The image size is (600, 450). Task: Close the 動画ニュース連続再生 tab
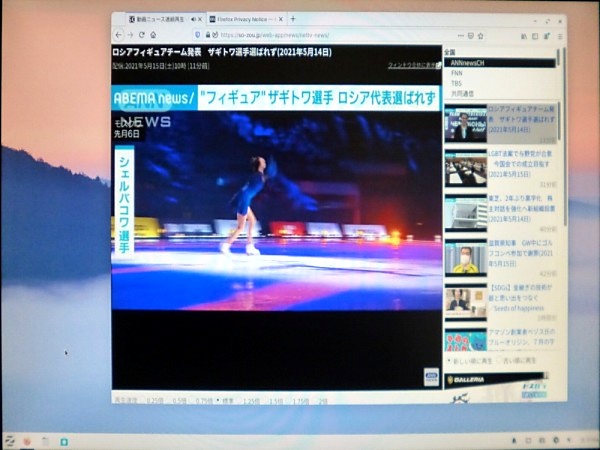(x=200, y=19)
